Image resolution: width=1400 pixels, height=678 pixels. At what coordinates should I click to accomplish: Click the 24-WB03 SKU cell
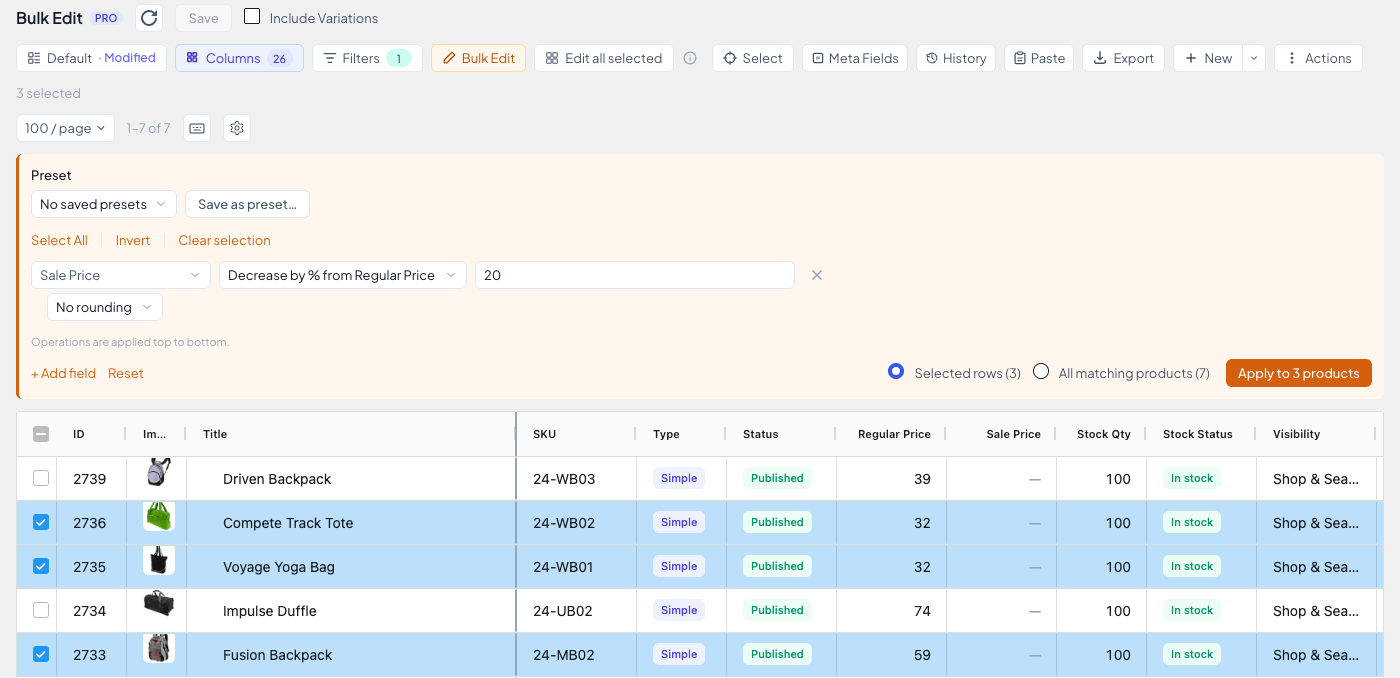pyautogui.click(x=577, y=478)
